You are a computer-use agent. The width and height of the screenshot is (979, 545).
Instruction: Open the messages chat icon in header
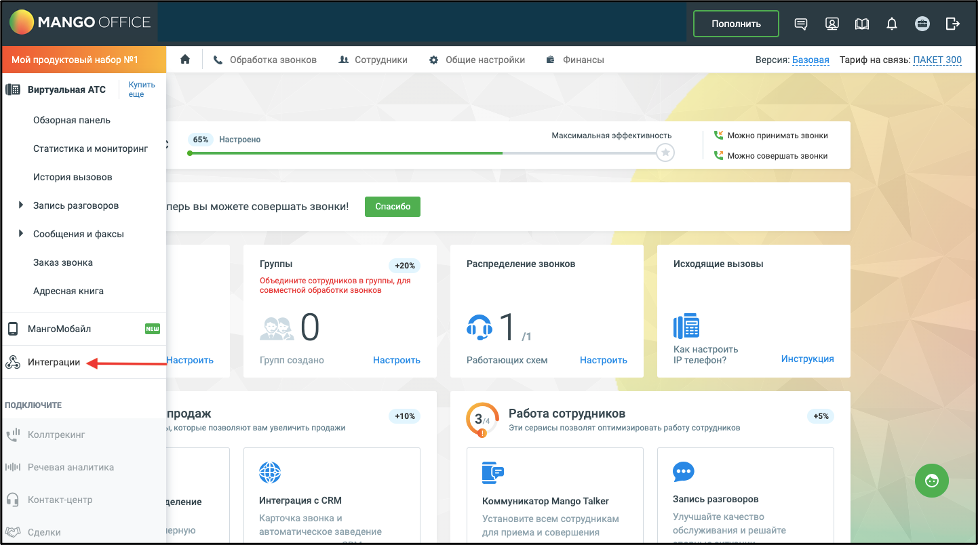pyautogui.click(x=800, y=24)
